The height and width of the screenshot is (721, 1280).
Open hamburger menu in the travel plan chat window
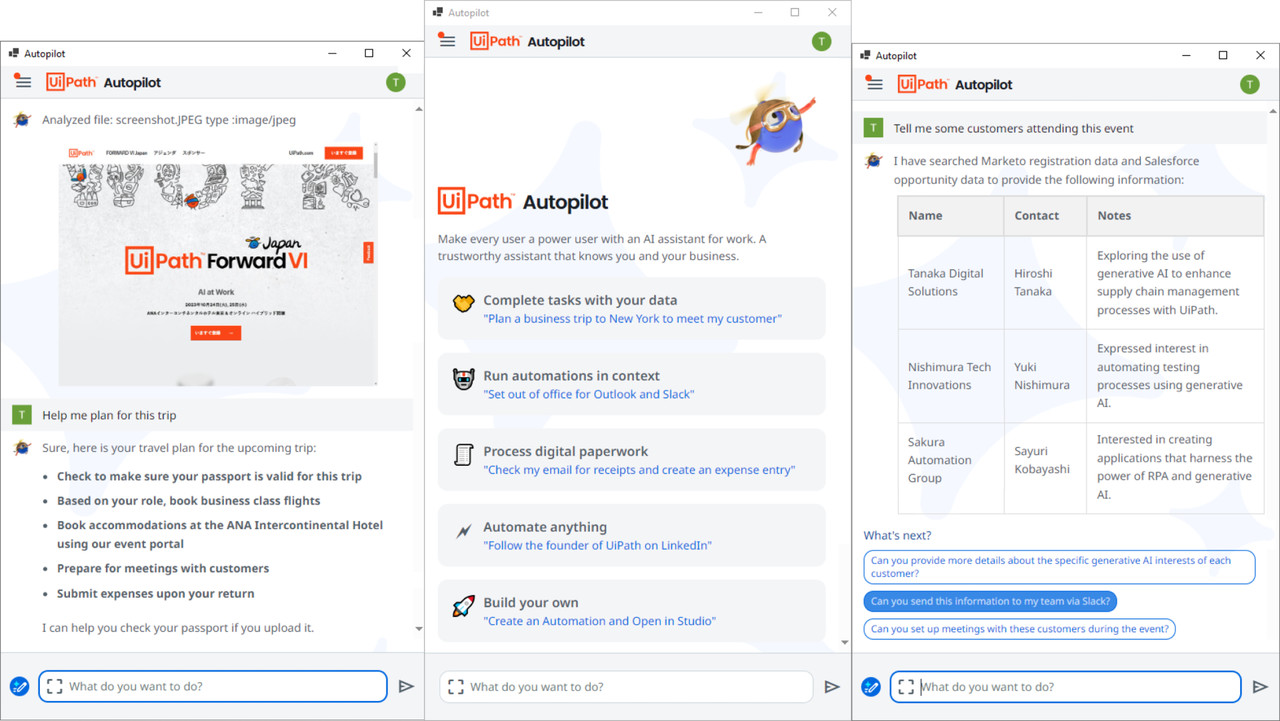(x=23, y=82)
